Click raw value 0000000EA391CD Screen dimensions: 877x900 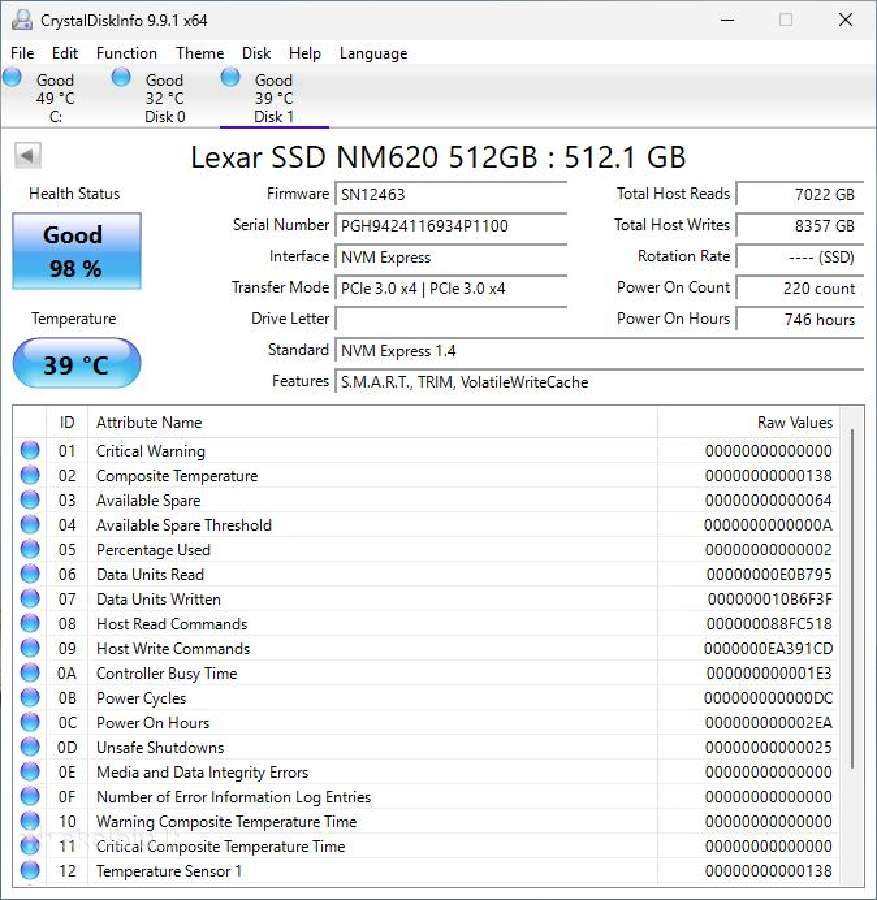click(x=768, y=648)
